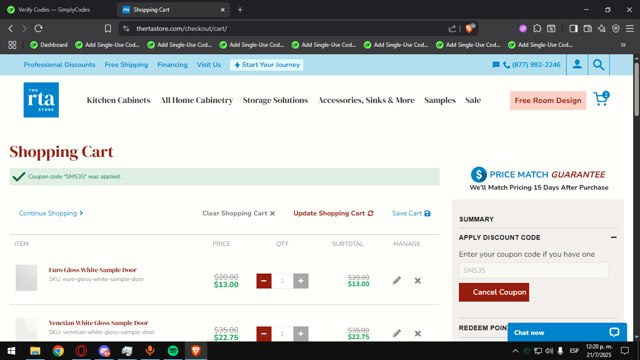Open Spotify from the taskbar
The width and height of the screenshot is (640, 360).
(x=173, y=351)
